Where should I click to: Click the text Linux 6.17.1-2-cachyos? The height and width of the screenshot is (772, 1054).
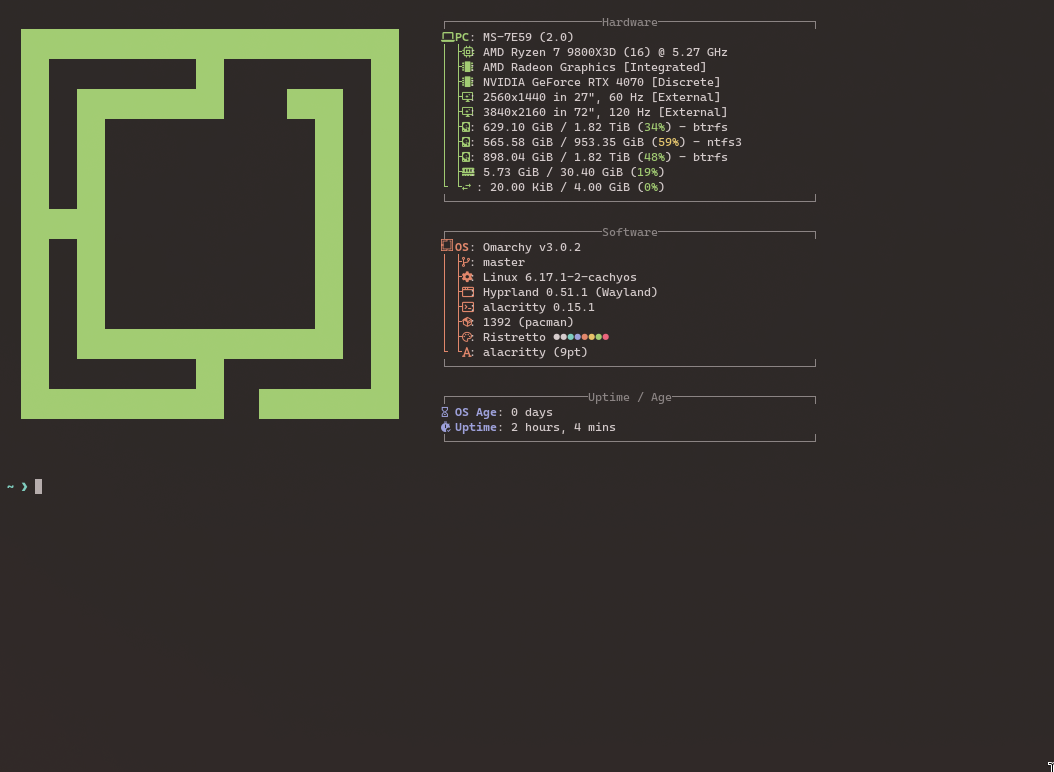(x=559, y=277)
